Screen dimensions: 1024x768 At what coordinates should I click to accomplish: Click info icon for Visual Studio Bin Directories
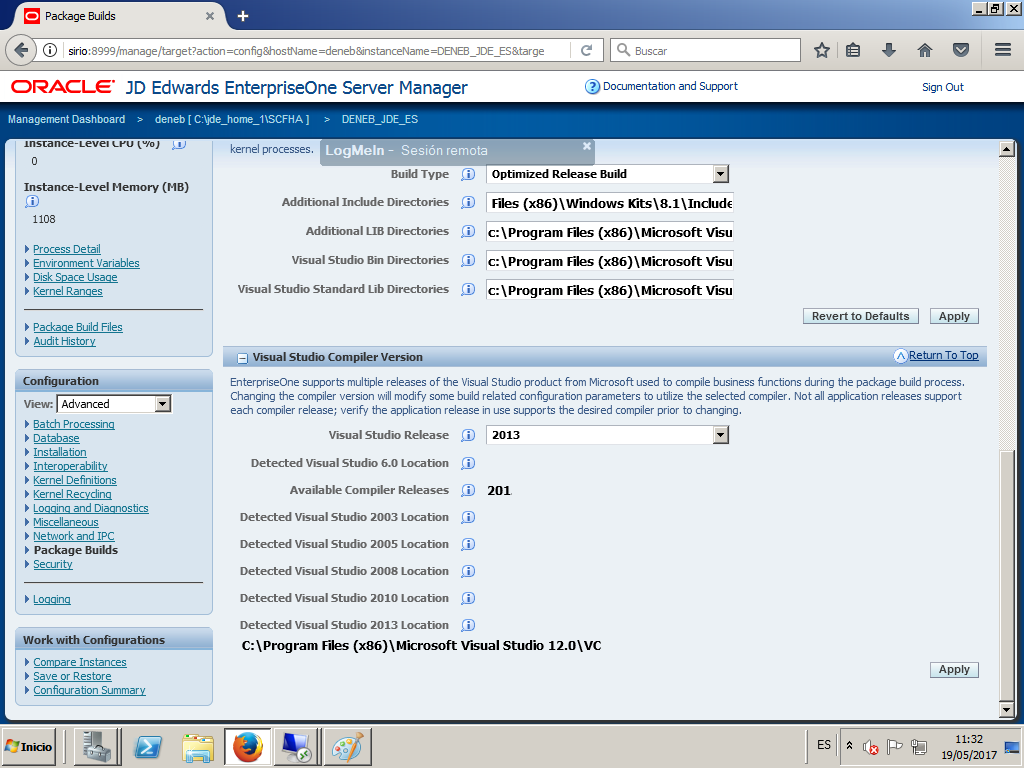click(x=468, y=261)
